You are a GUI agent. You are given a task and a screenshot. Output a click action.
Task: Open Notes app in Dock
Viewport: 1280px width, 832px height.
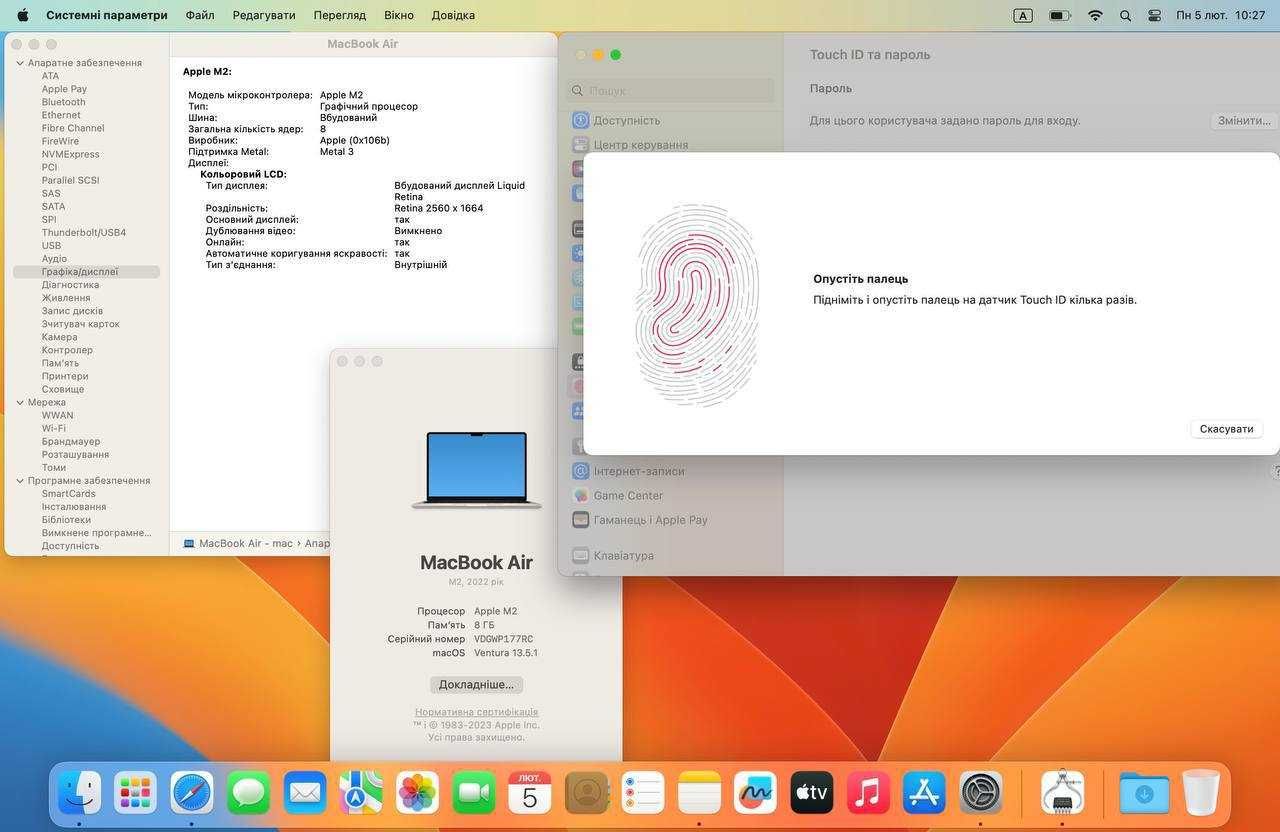click(699, 793)
